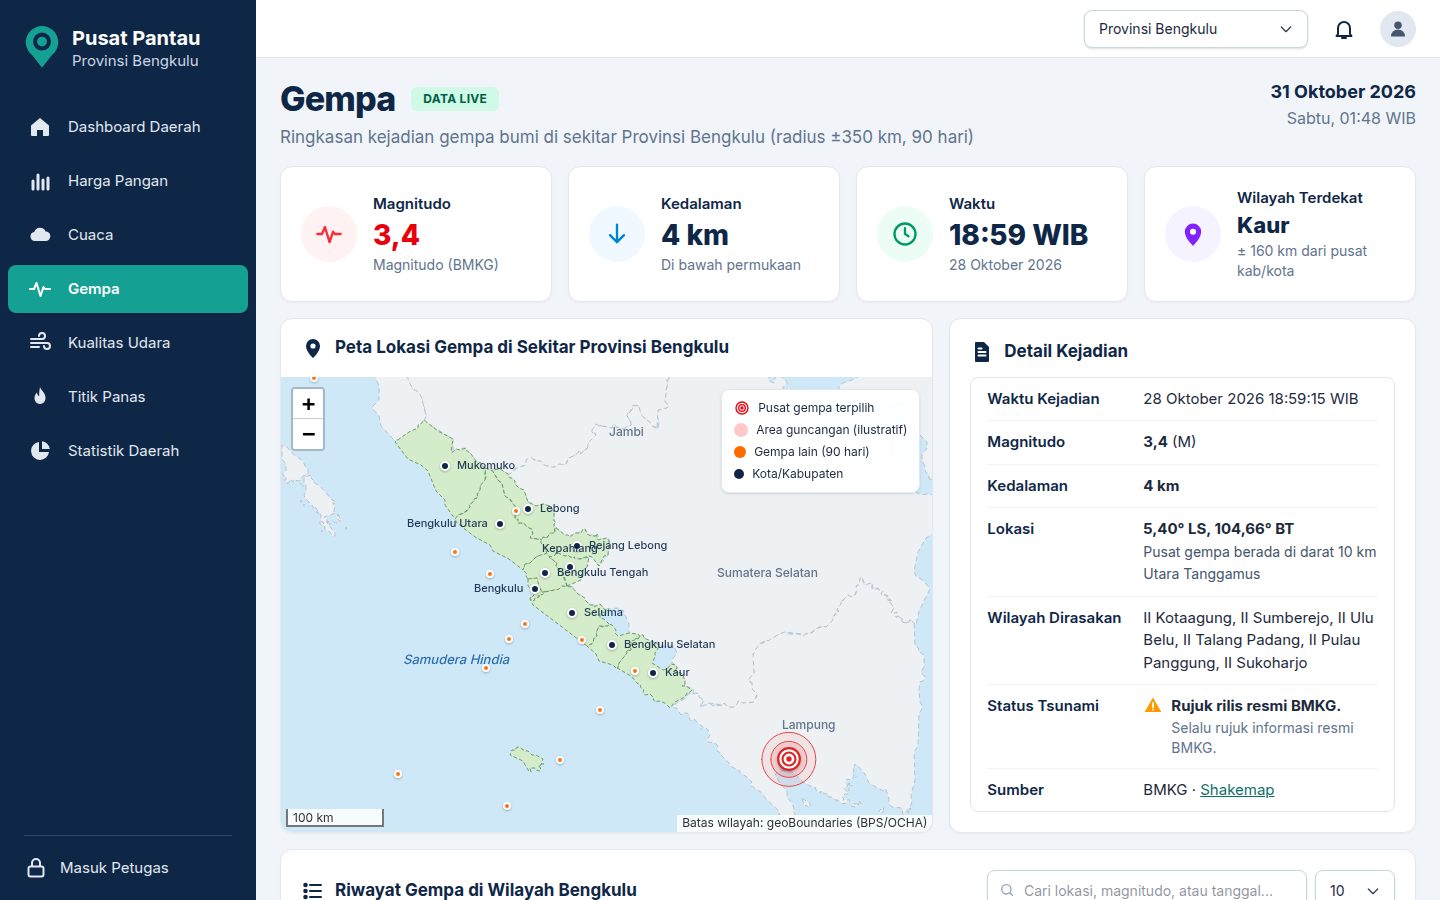Open Statistik Daerah

(x=128, y=451)
